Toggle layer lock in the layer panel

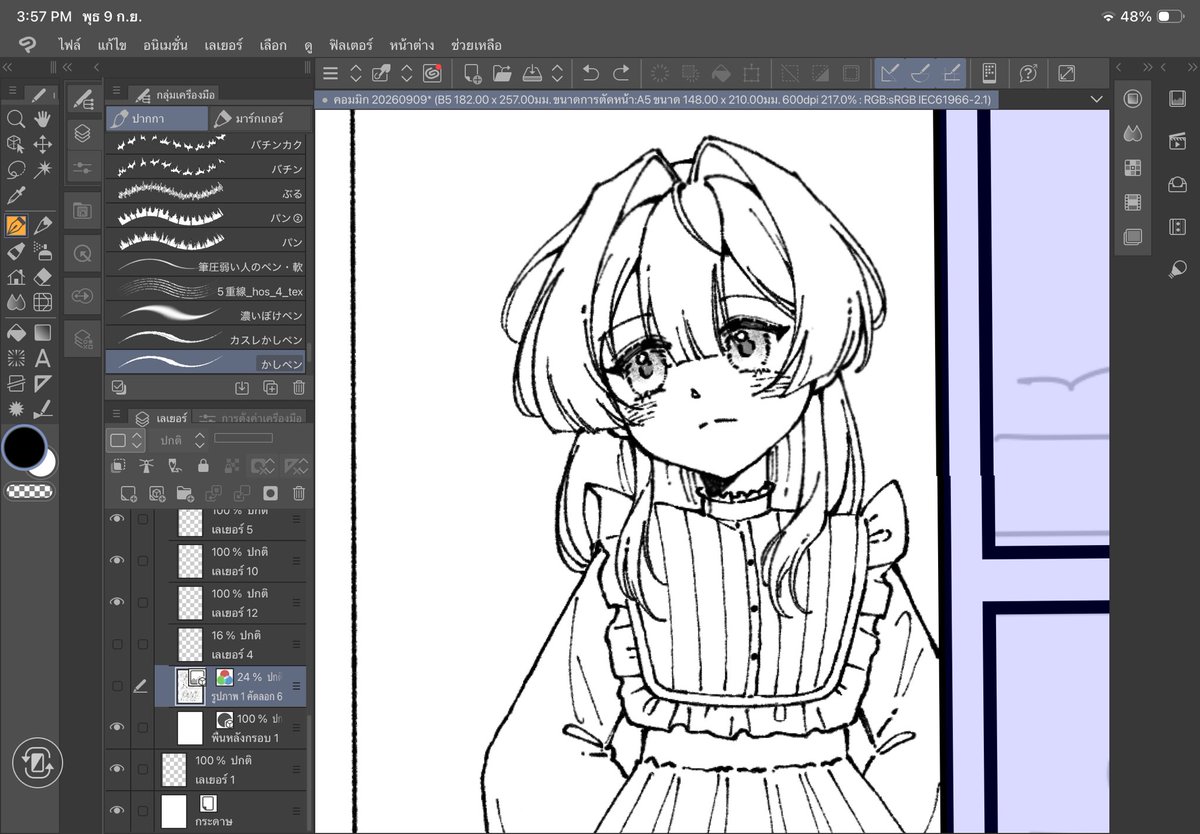tap(204, 466)
